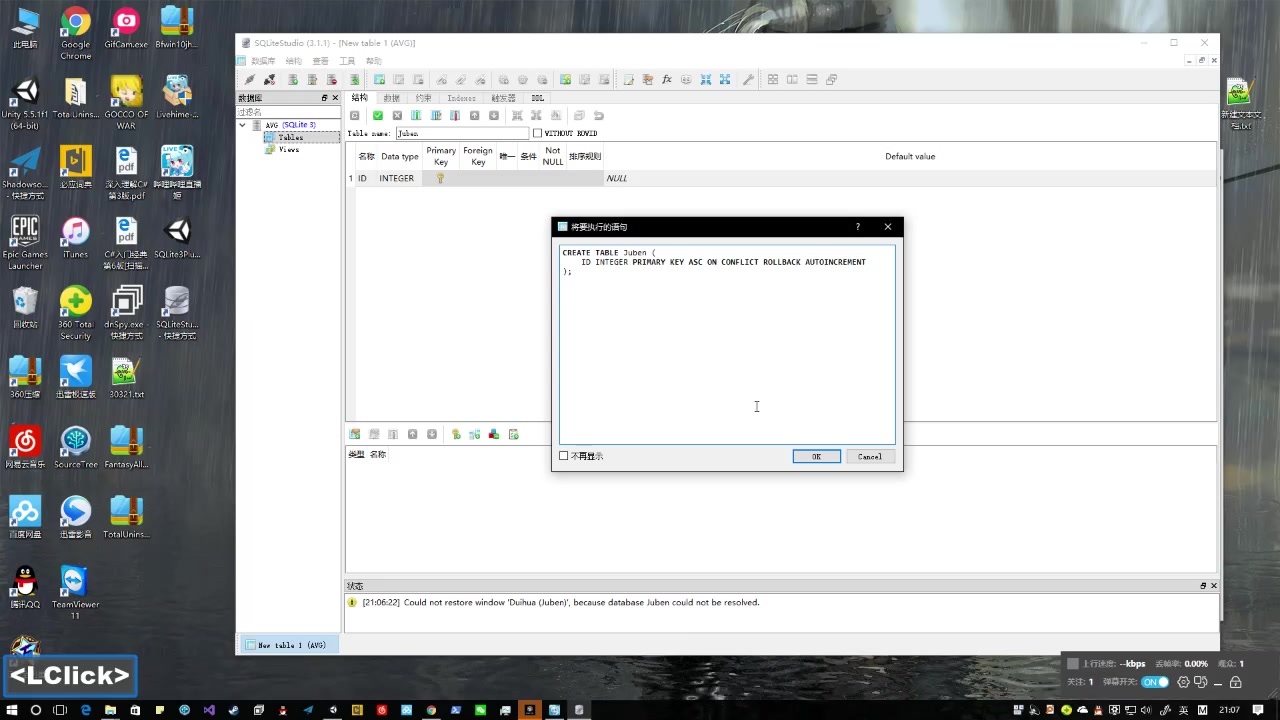Image resolution: width=1280 pixels, height=720 pixels.
Task: Open the SQL functions editor fx icon
Action: 667,80
